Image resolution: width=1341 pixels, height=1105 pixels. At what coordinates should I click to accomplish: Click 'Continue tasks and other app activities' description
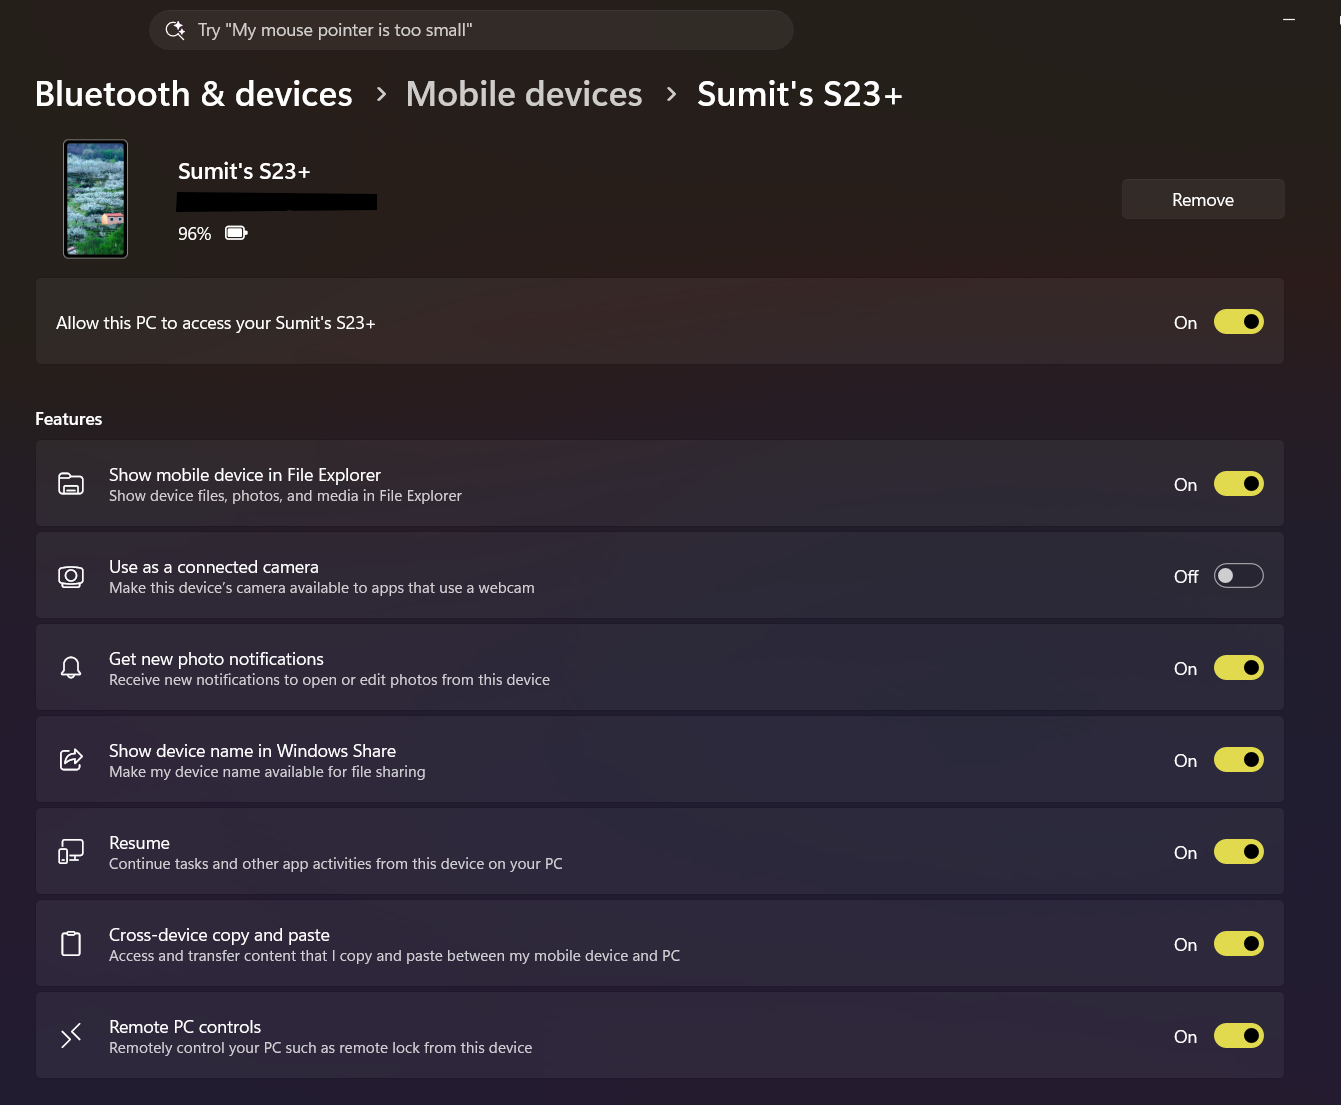pos(336,864)
